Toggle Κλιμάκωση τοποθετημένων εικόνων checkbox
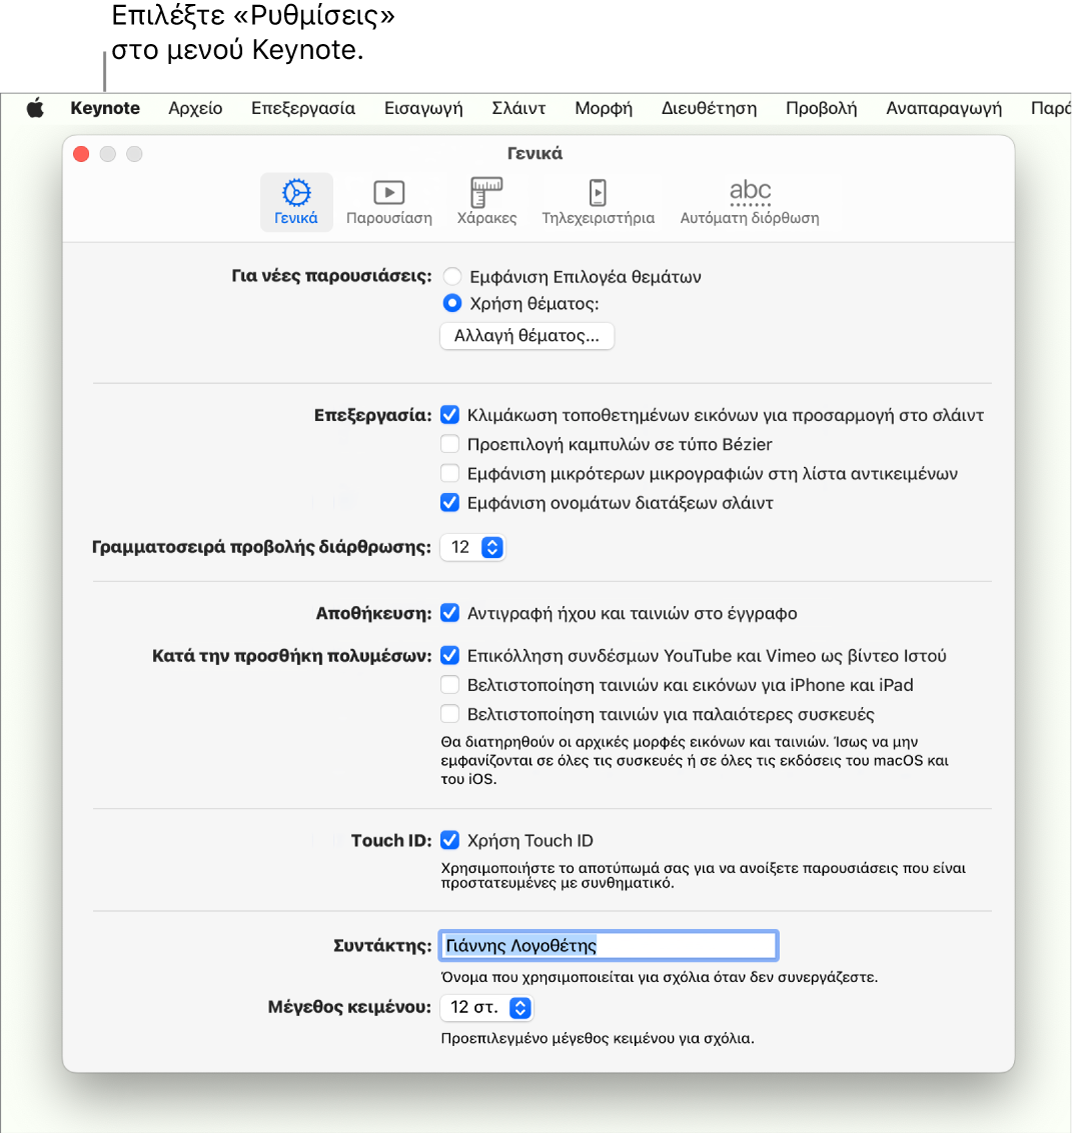The width and height of the screenshot is (1072, 1133). tap(450, 415)
